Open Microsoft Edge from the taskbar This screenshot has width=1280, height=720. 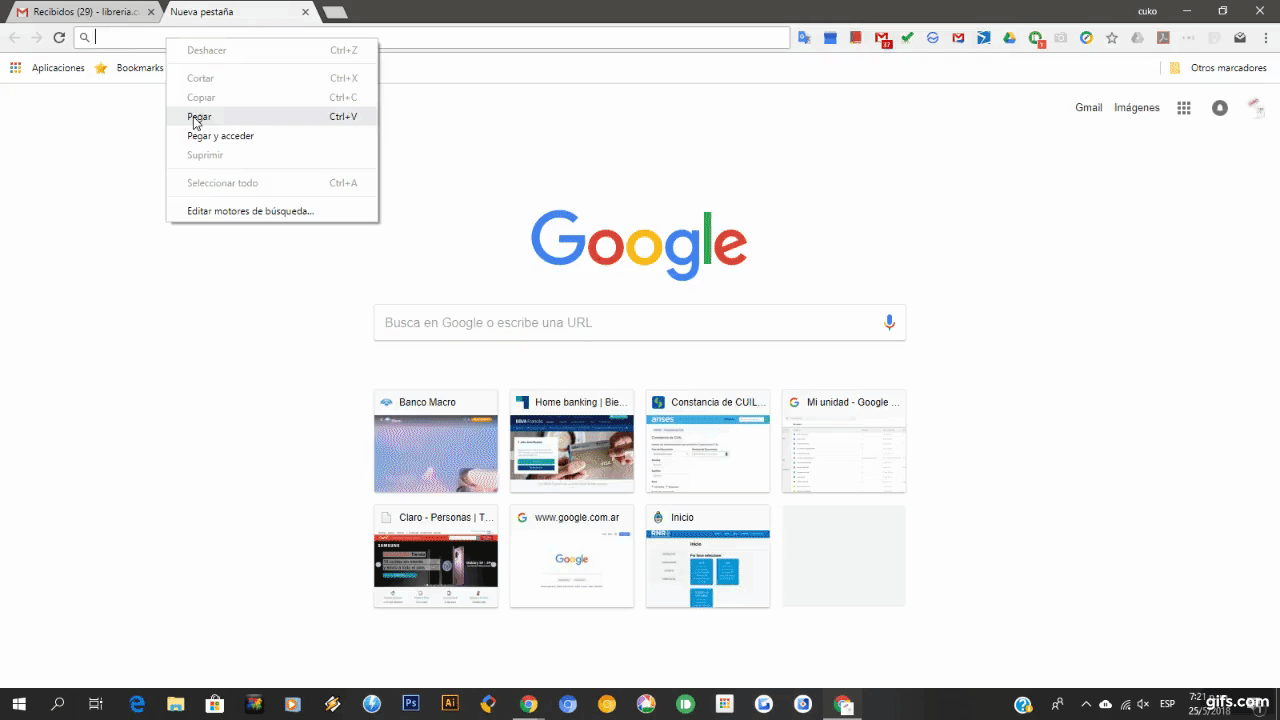coord(137,704)
